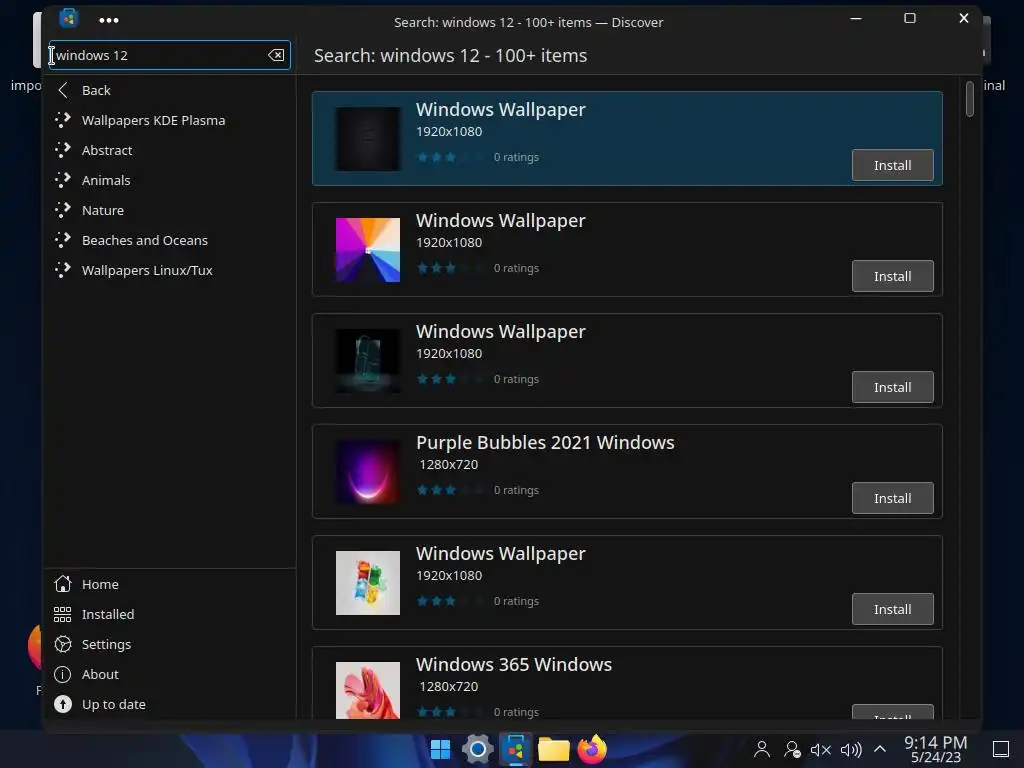Click the icon next to Nature
Image resolution: width=1024 pixels, height=768 pixels.
click(63, 210)
